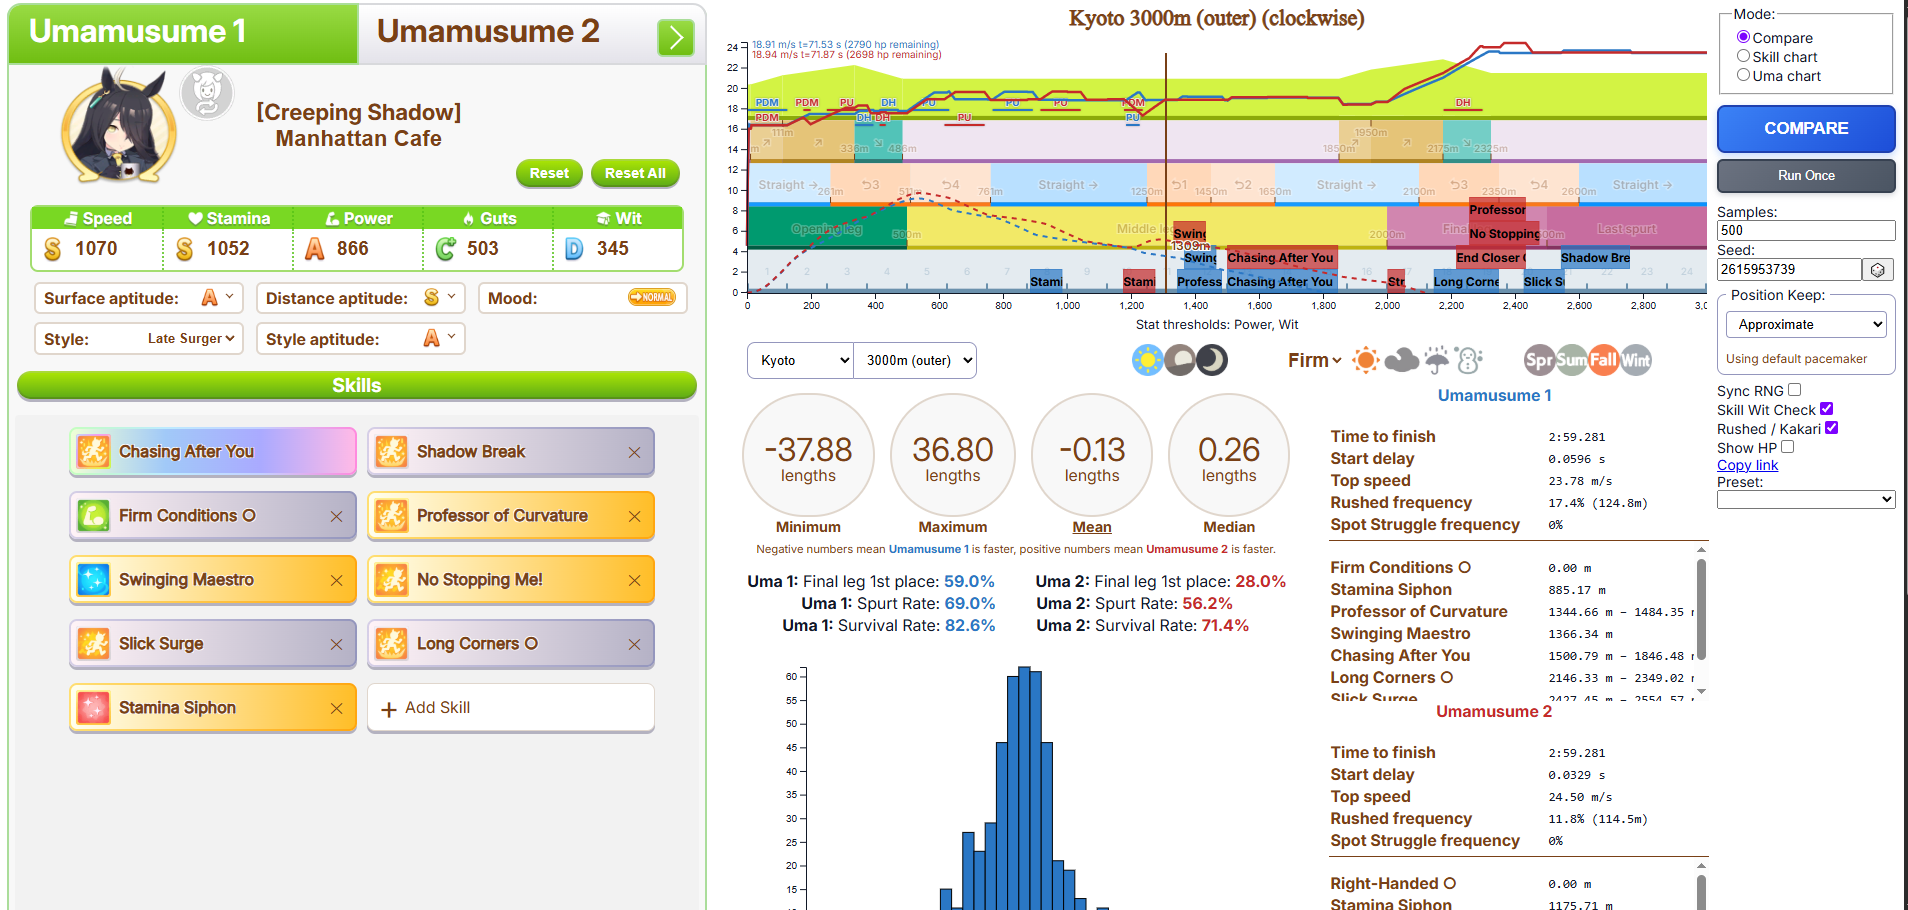The height and width of the screenshot is (910, 1908).
Task: Open the Position Keep Approximate dropdown
Action: point(1806,324)
